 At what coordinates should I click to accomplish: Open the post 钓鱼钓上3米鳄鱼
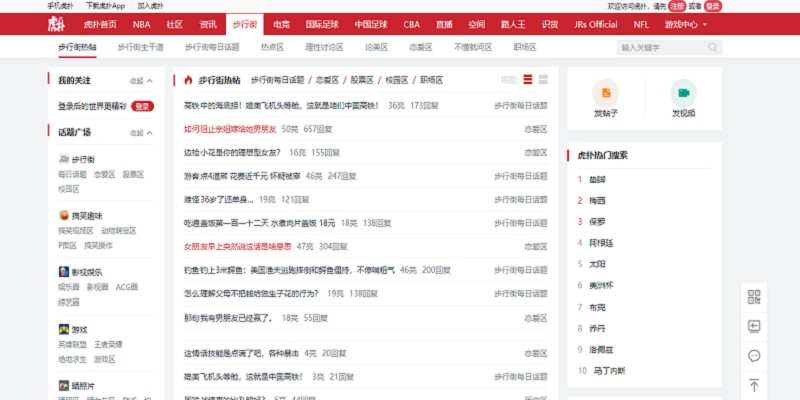(289, 270)
